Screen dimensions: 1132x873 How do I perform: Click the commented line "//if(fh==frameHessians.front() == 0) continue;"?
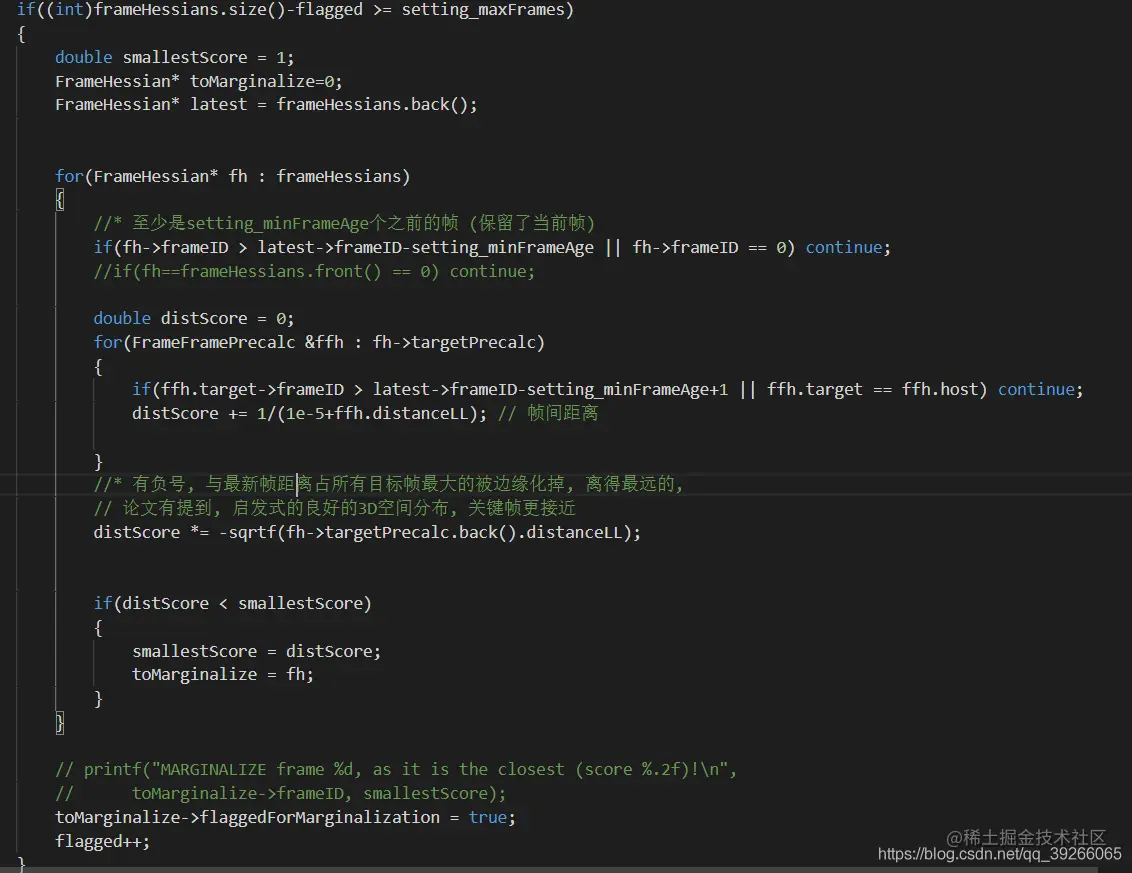(314, 272)
